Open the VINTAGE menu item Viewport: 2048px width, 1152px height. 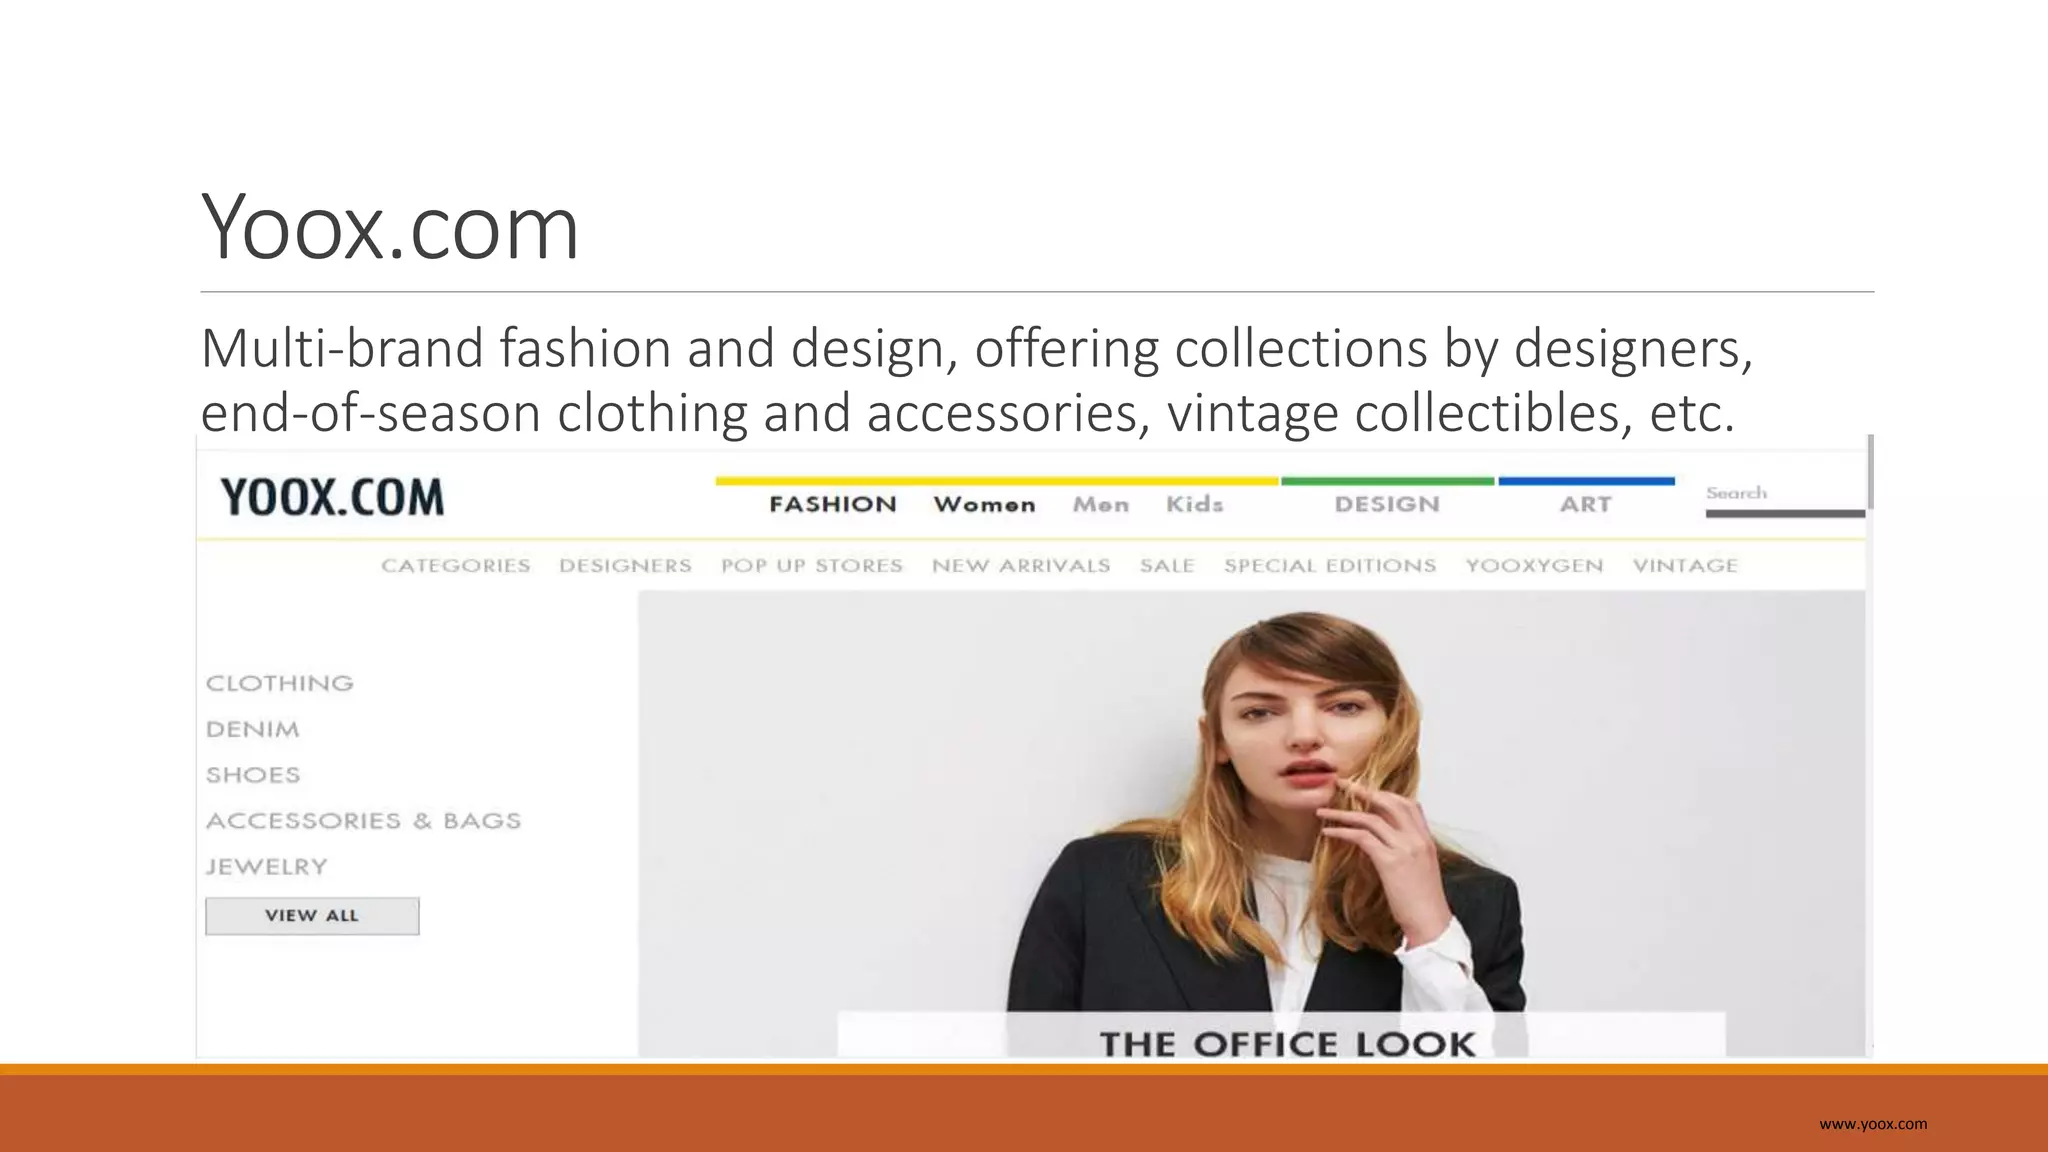coord(1685,566)
